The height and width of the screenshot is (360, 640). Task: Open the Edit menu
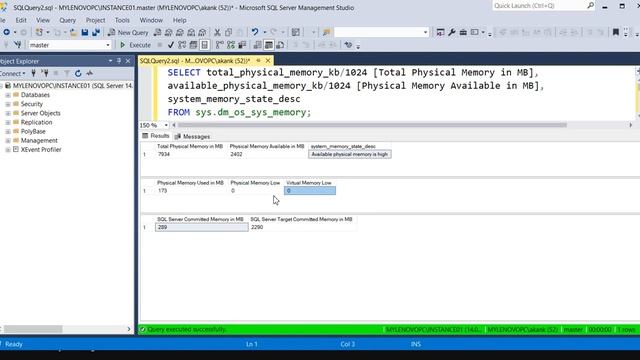tap(21, 20)
